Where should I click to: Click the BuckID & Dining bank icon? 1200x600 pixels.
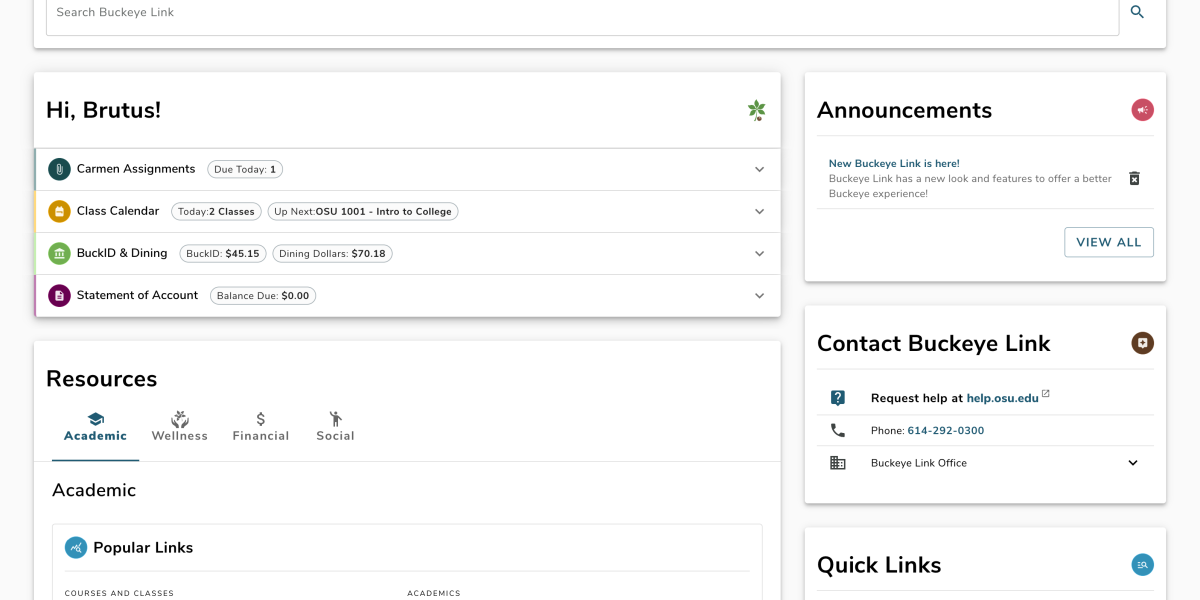click(x=59, y=253)
